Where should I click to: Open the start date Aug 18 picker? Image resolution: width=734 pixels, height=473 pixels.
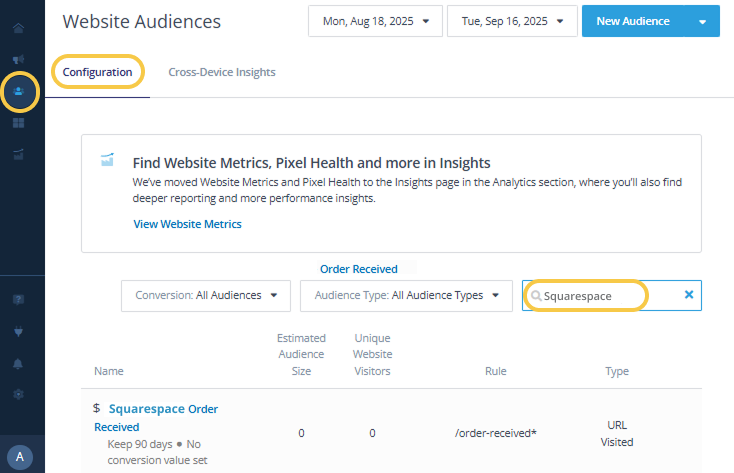coord(373,21)
